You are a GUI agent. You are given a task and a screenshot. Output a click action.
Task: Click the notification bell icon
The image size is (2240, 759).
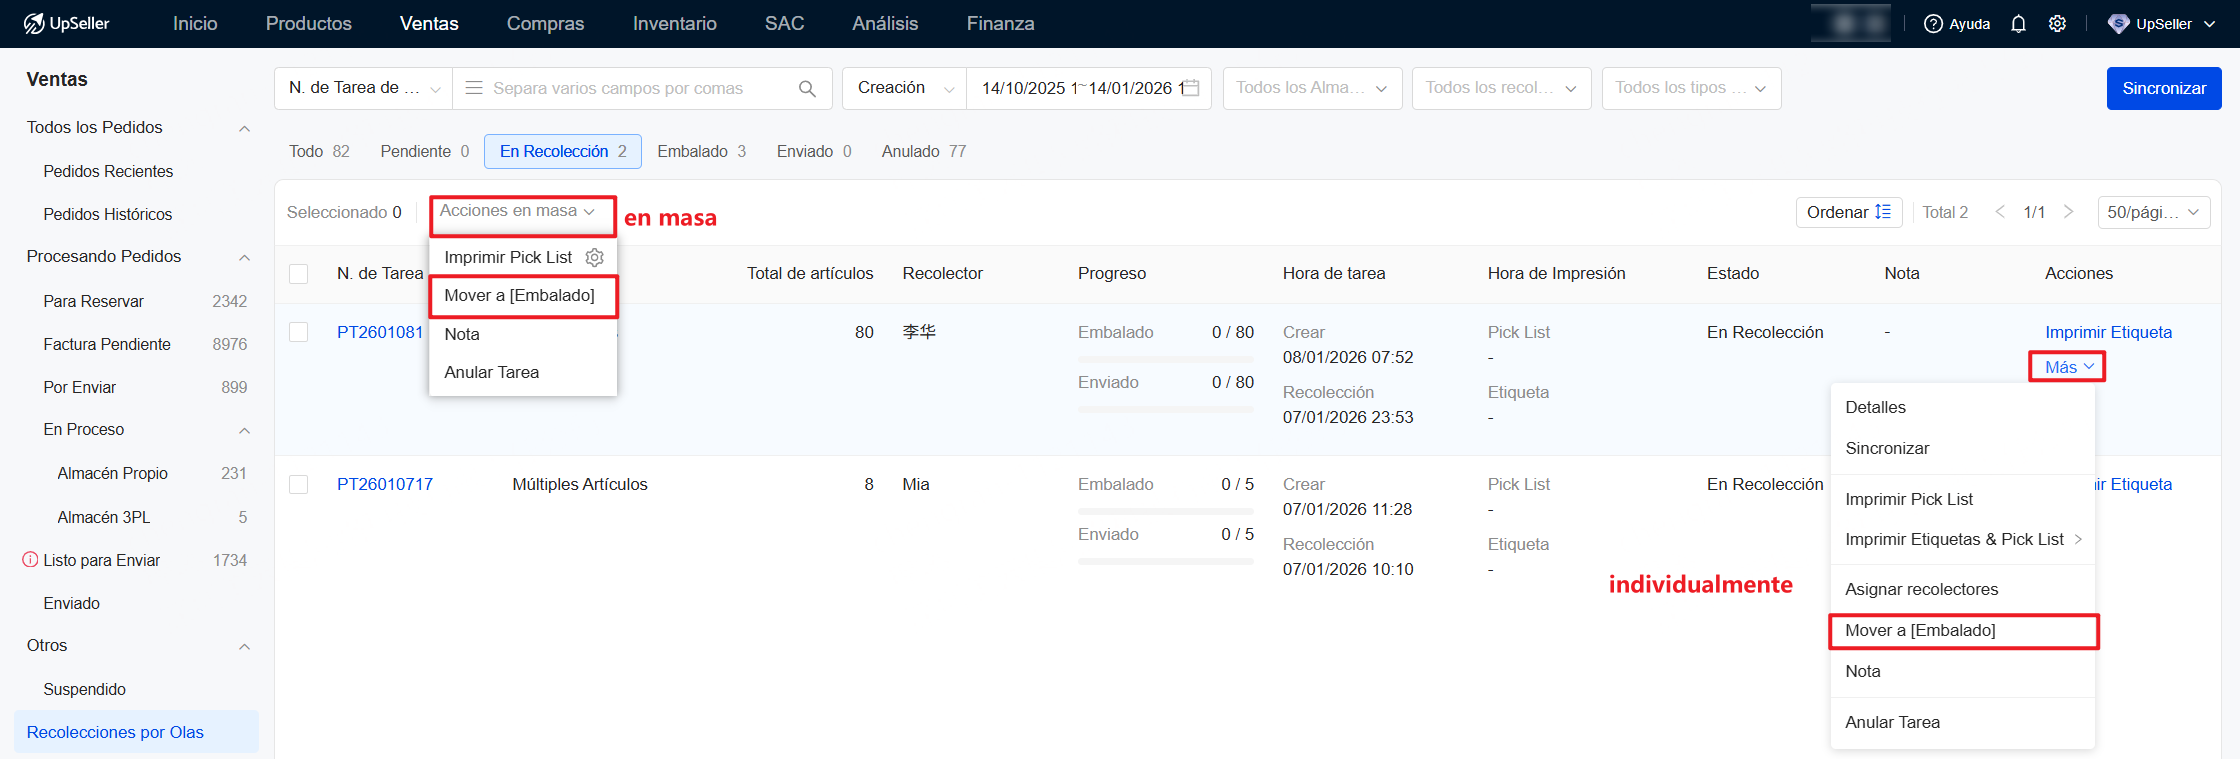click(2018, 24)
